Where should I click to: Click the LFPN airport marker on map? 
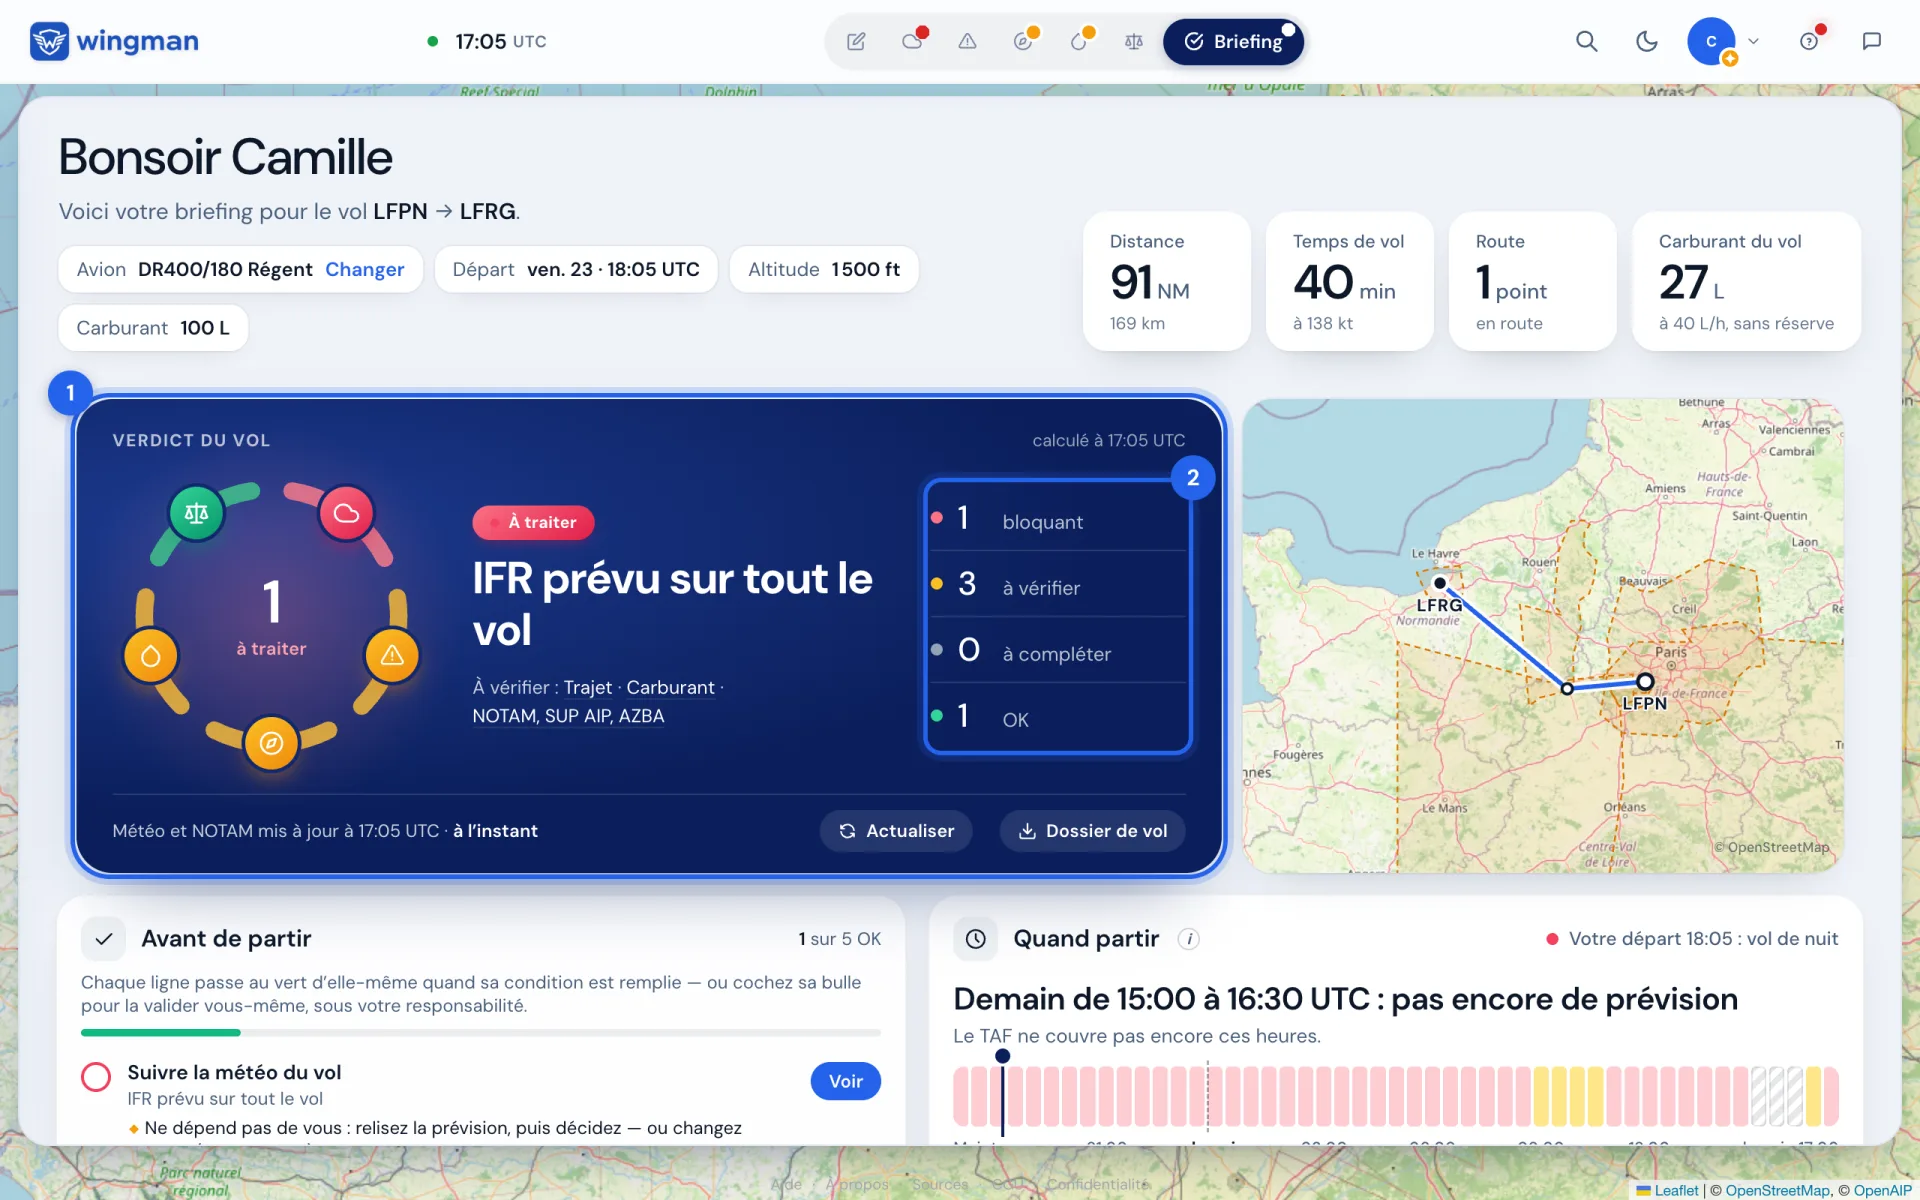1645,682
